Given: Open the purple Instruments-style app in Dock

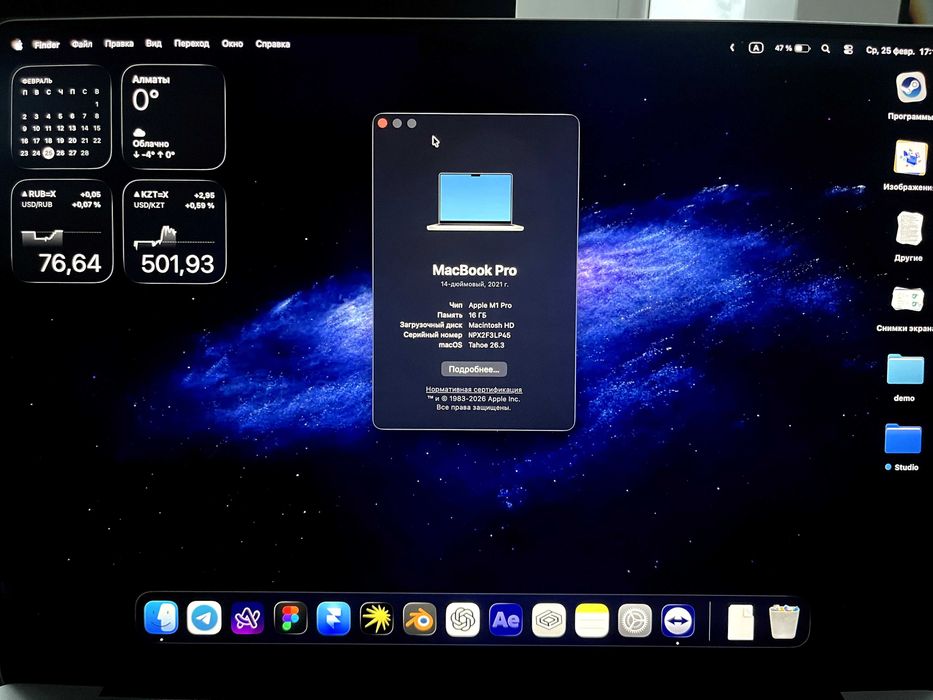Looking at the screenshot, I should click(247, 618).
